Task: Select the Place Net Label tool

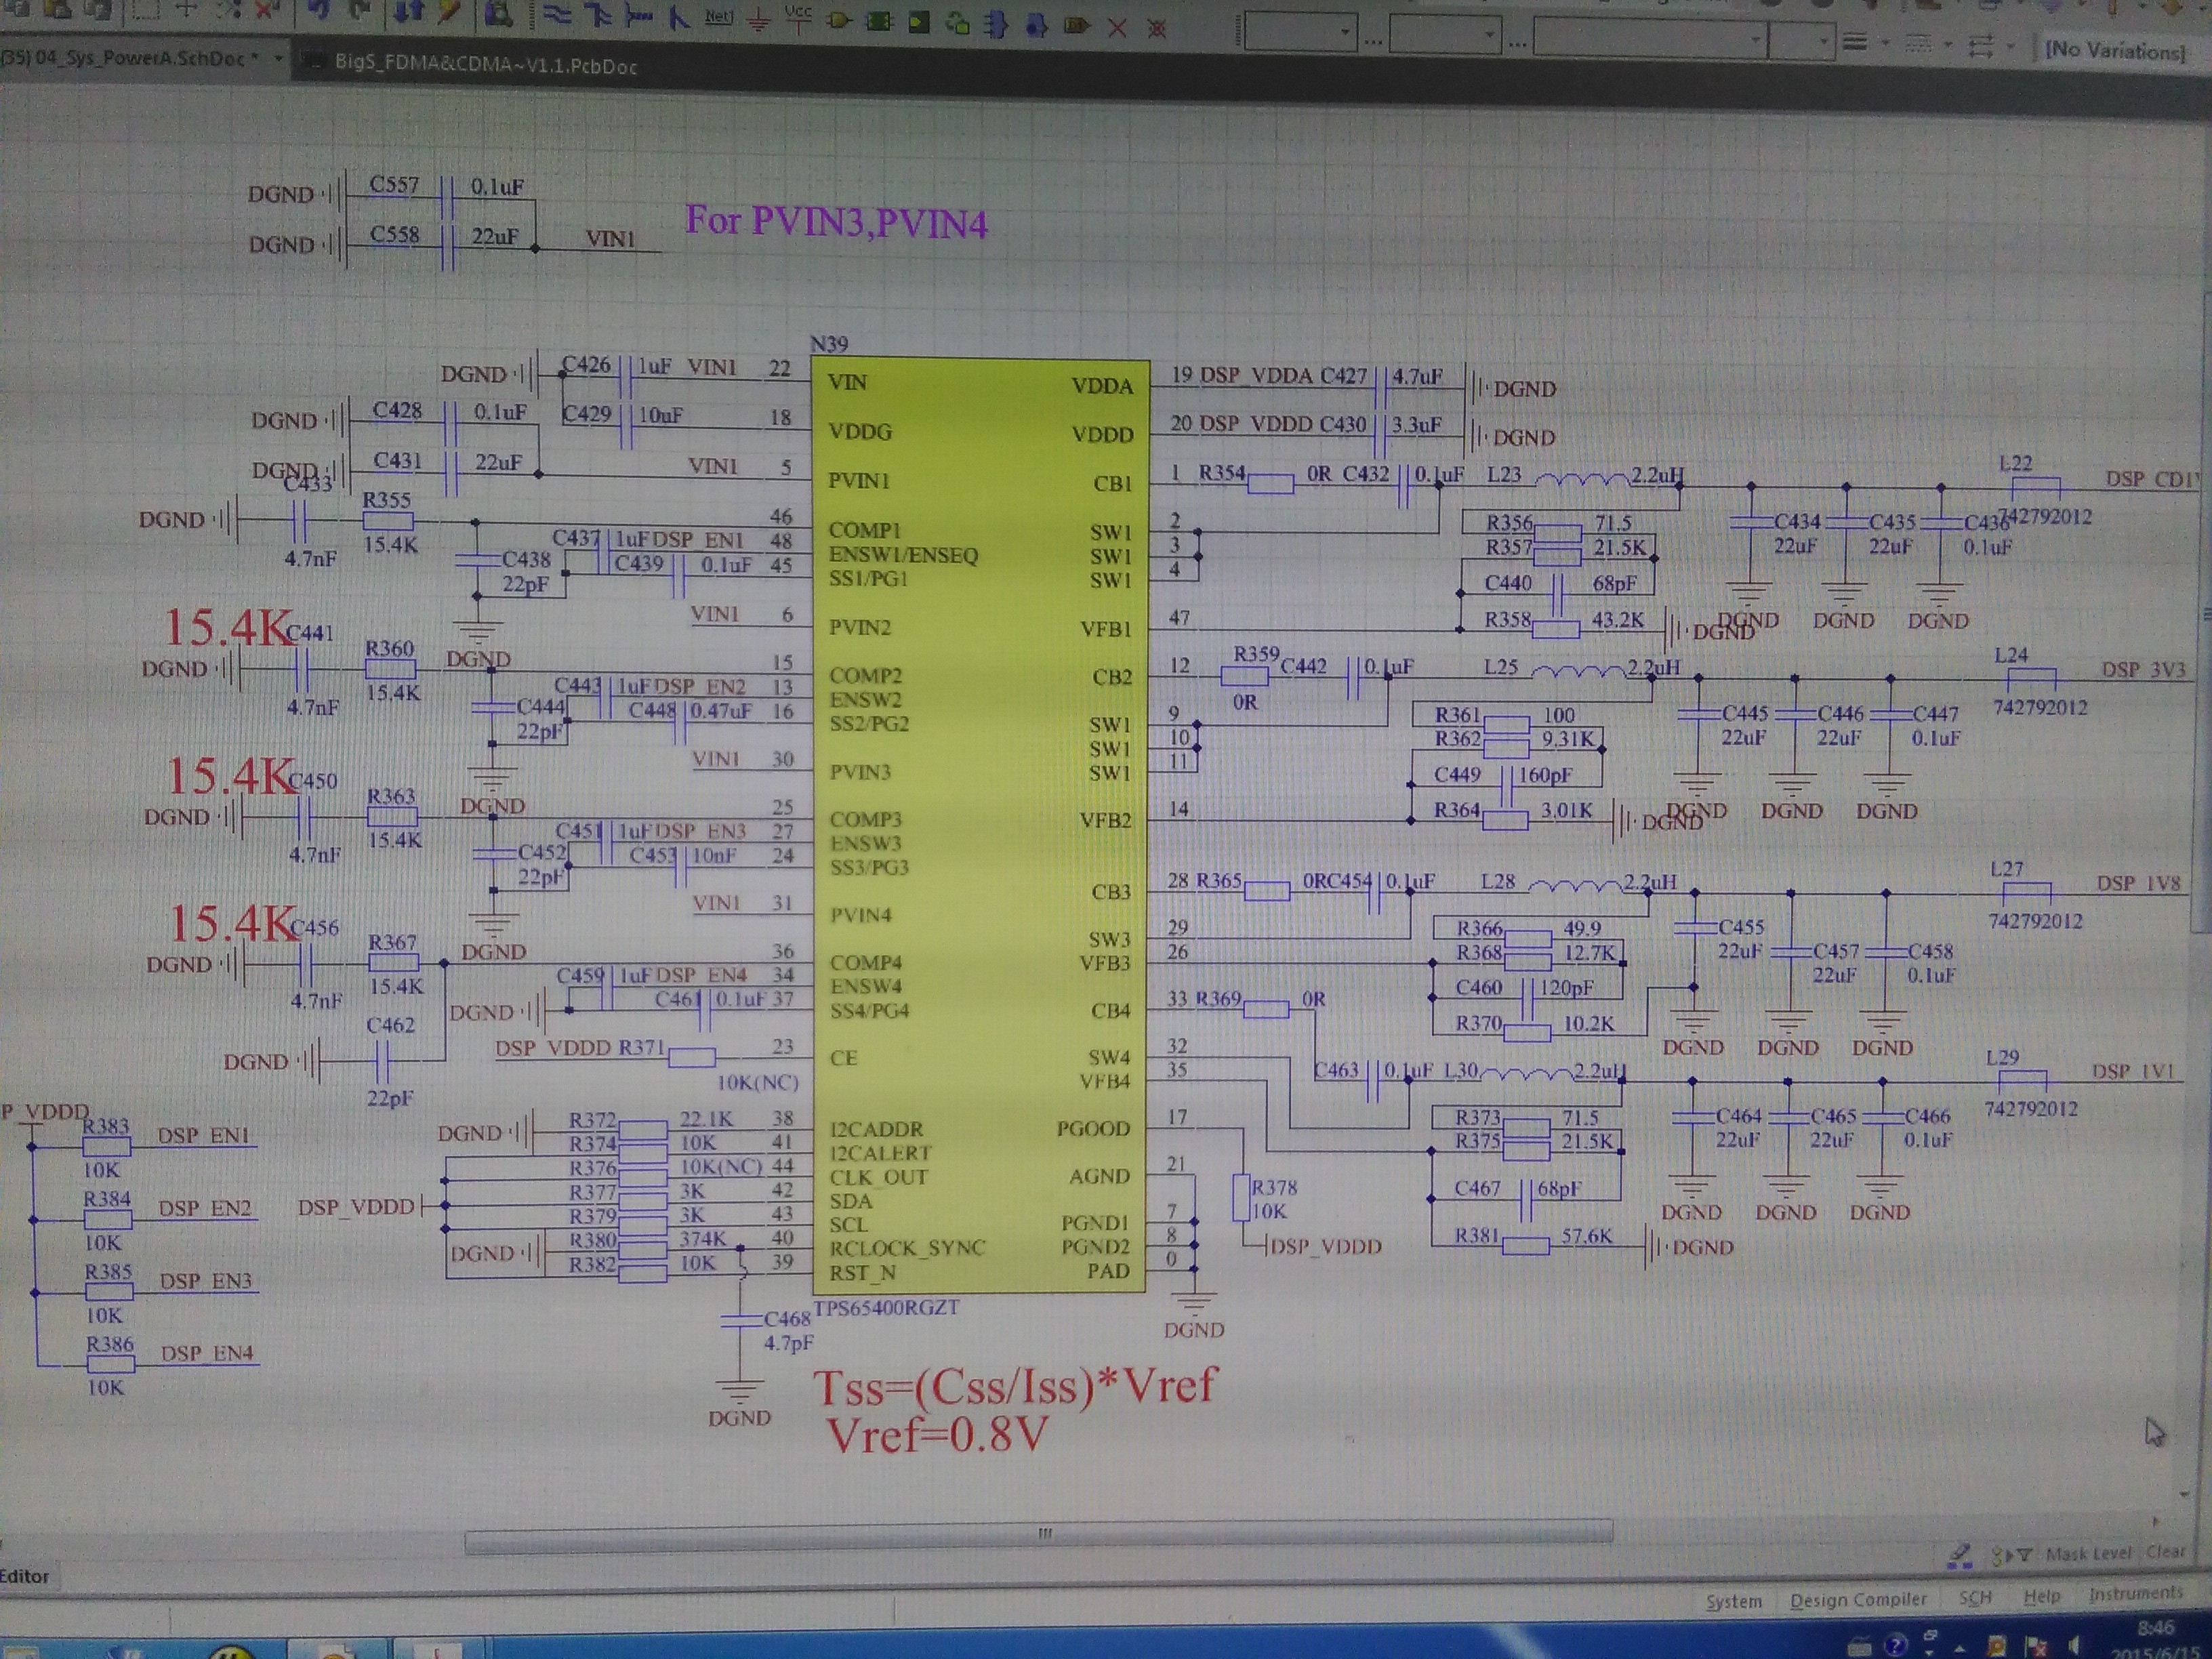Action: tap(718, 17)
